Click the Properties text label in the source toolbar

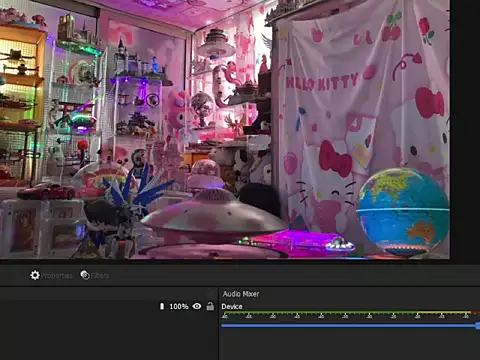pyautogui.click(x=56, y=276)
